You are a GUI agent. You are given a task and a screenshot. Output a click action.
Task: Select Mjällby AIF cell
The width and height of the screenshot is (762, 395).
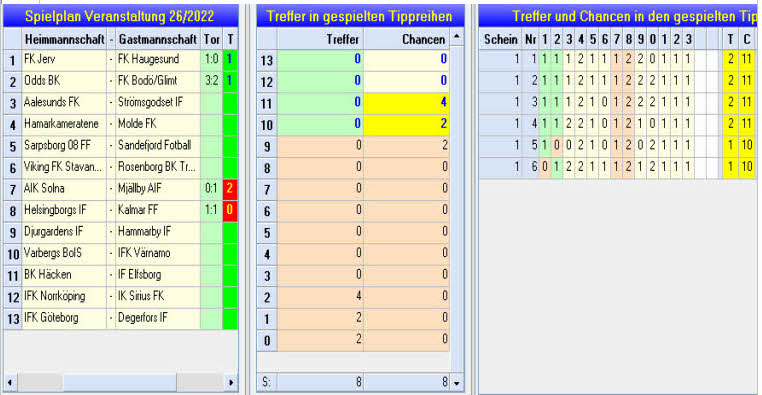(x=158, y=189)
